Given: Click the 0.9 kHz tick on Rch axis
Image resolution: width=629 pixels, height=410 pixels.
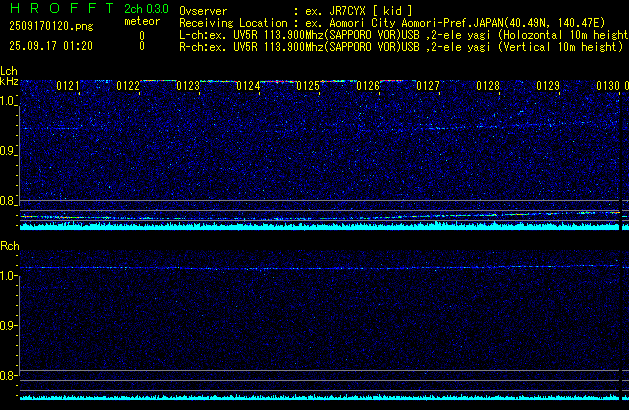Looking at the screenshot, I should point(8,325).
